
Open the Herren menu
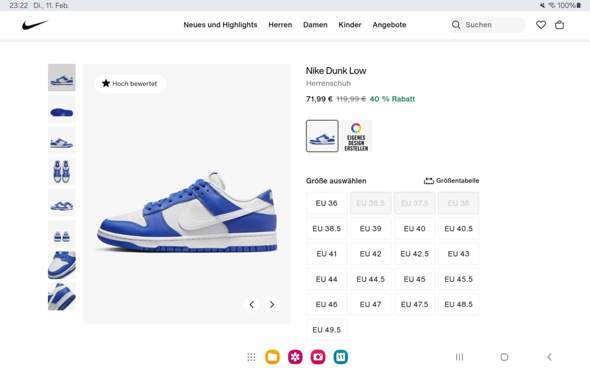(x=280, y=25)
